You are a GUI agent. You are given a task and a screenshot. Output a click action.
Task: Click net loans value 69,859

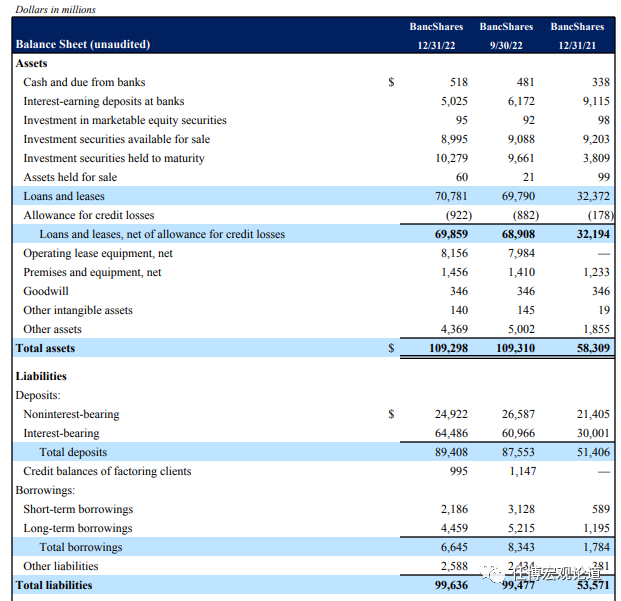pyautogui.click(x=451, y=234)
